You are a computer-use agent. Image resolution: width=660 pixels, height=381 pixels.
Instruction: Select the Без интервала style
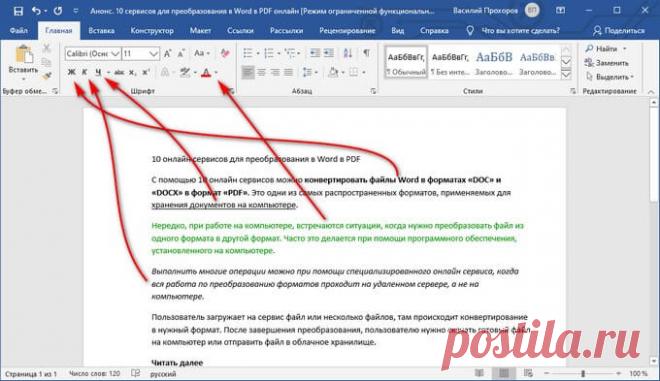pyautogui.click(x=450, y=62)
